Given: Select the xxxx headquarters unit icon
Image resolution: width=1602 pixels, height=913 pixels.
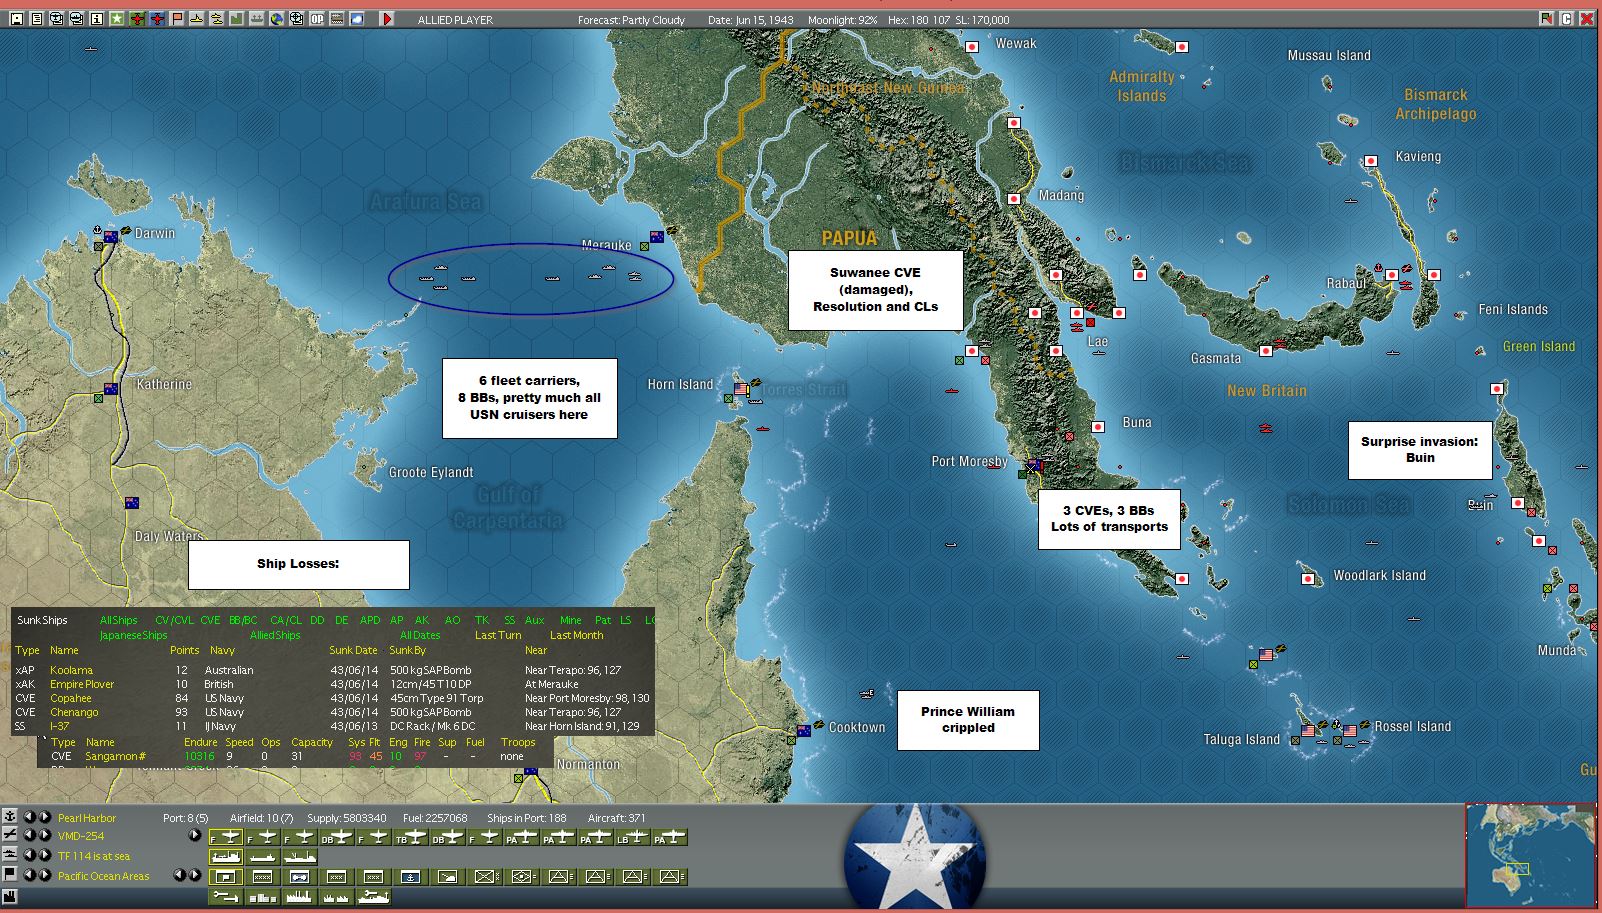Looking at the screenshot, I should pyautogui.click(x=263, y=877).
